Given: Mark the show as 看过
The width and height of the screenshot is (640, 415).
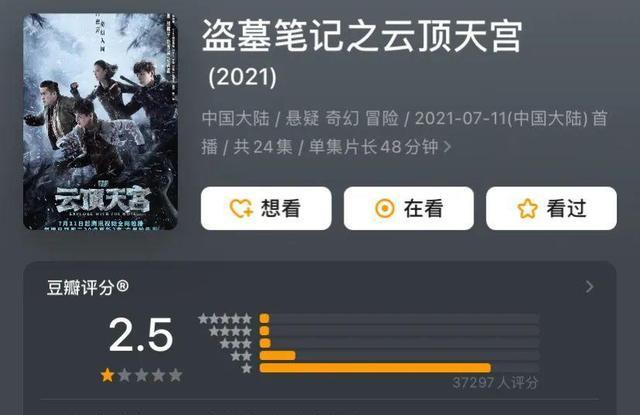Looking at the screenshot, I should point(551,208).
